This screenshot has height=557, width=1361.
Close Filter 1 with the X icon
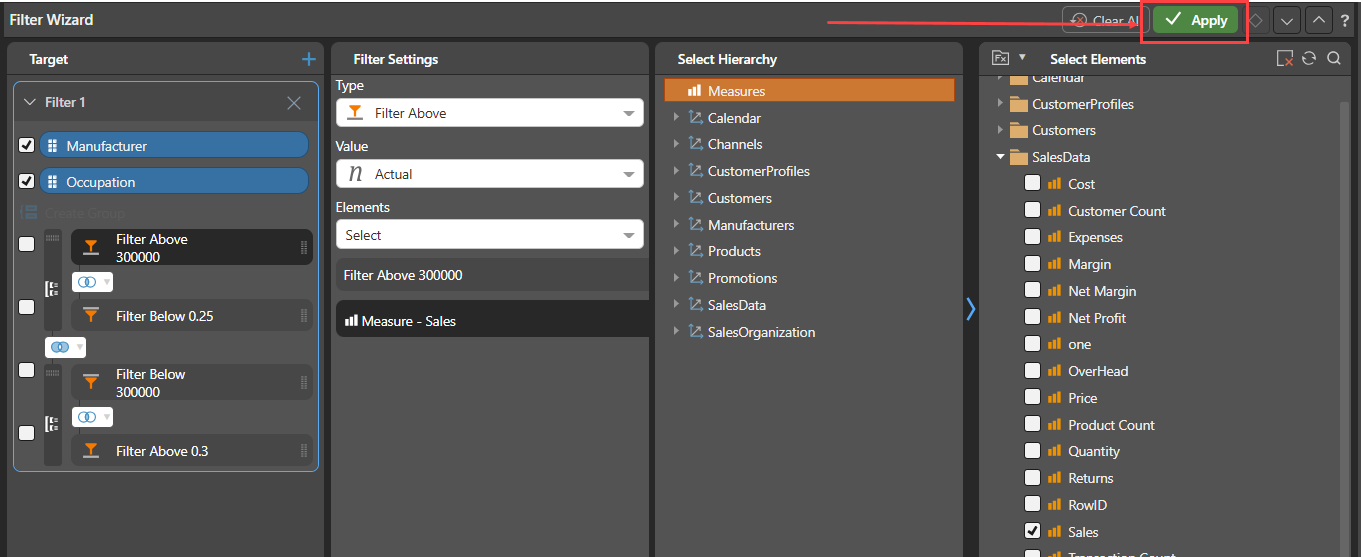click(294, 103)
